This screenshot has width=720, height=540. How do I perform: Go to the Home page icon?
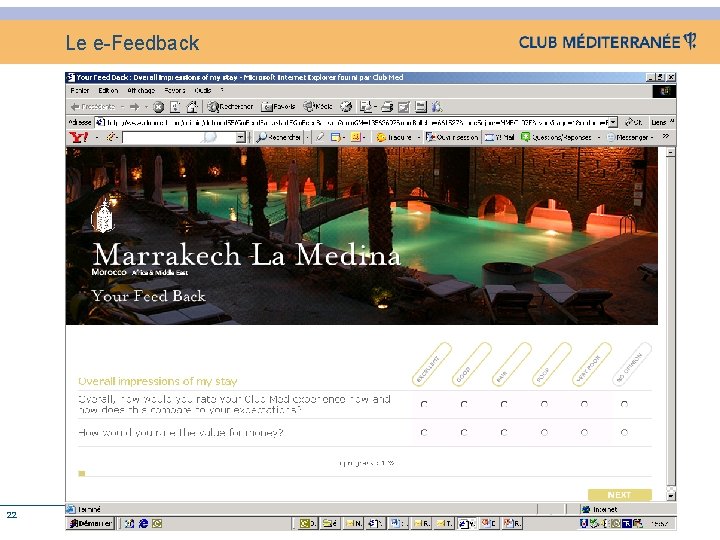(x=192, y=107)
